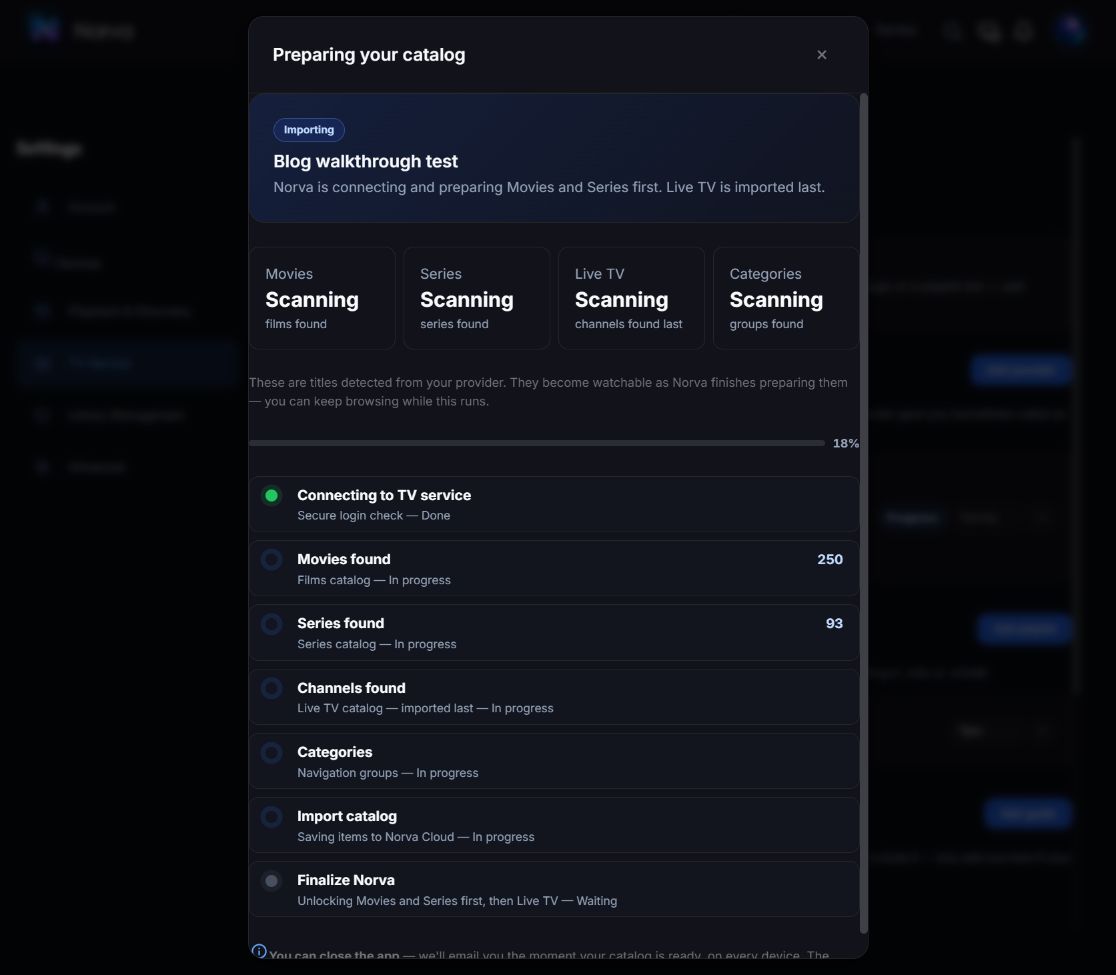Click the 250 movies count
The height and width of the screenshot is (975, 1116).
coord(830,559)
